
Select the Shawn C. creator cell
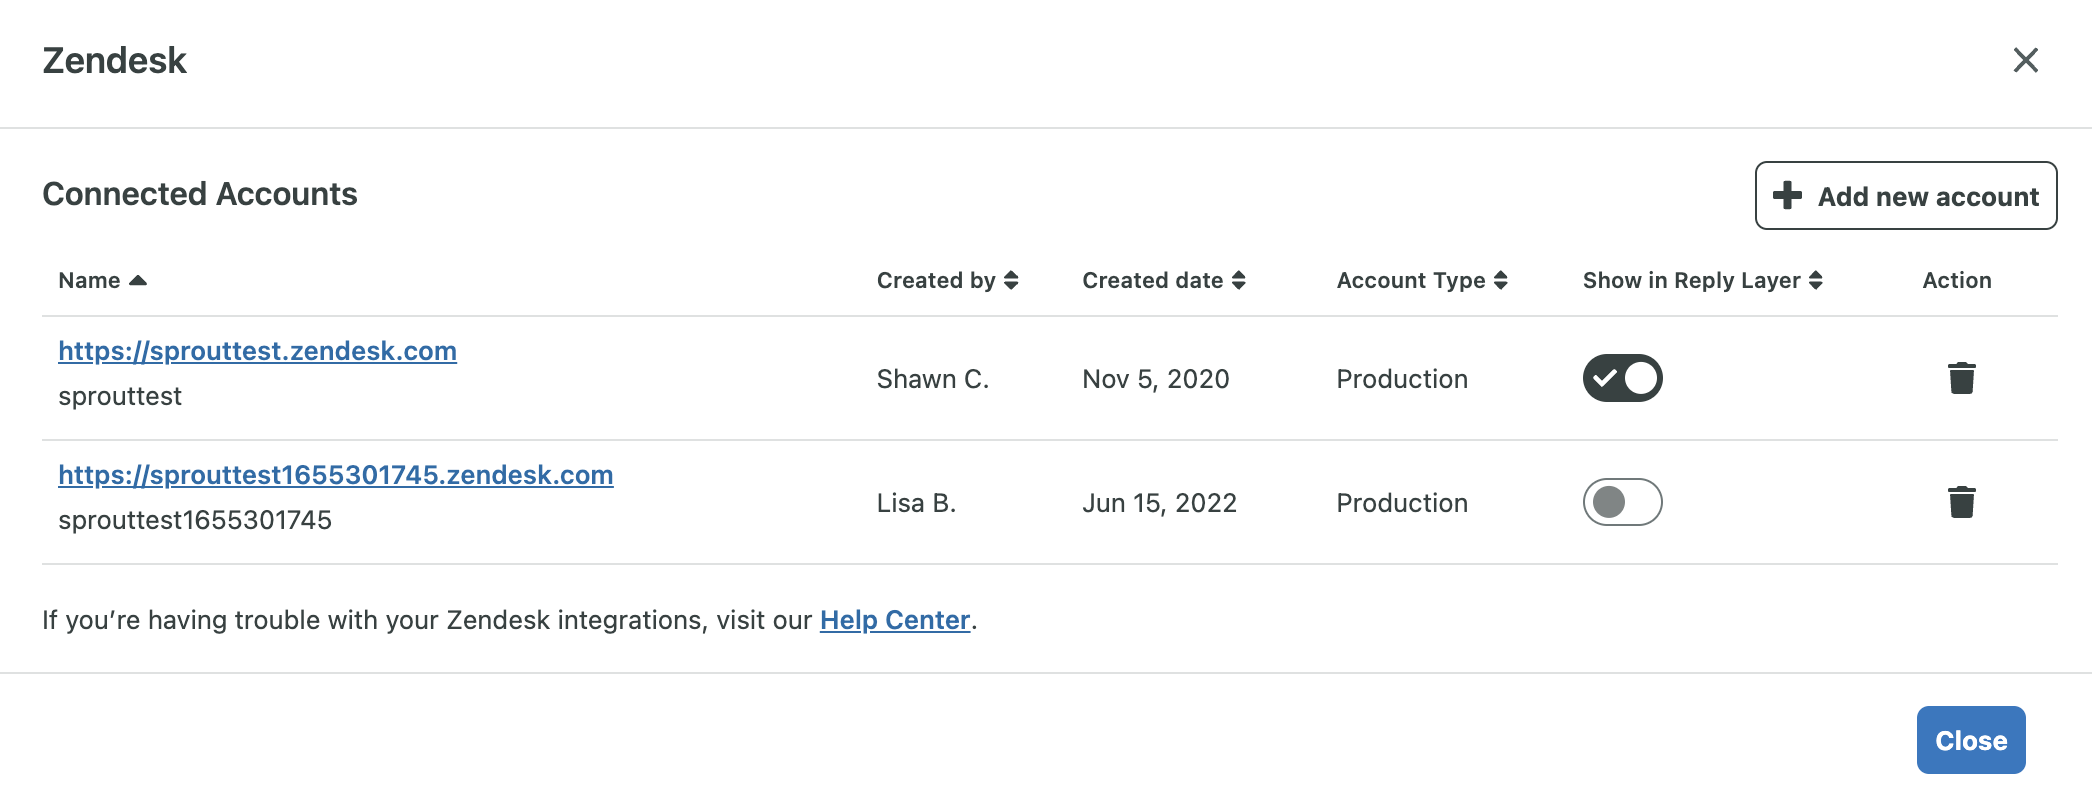pyautogui.click(x=932, y=379)
